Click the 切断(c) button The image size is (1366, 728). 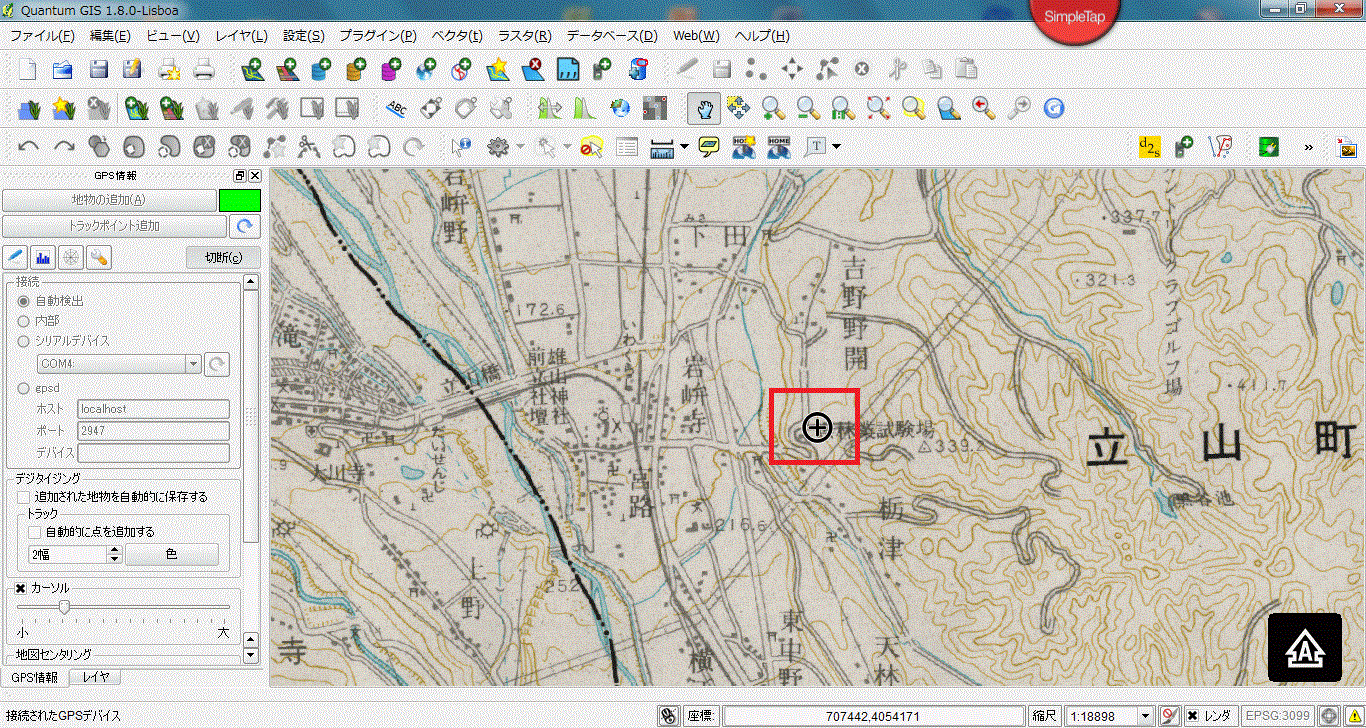click(x=223, y=257)
